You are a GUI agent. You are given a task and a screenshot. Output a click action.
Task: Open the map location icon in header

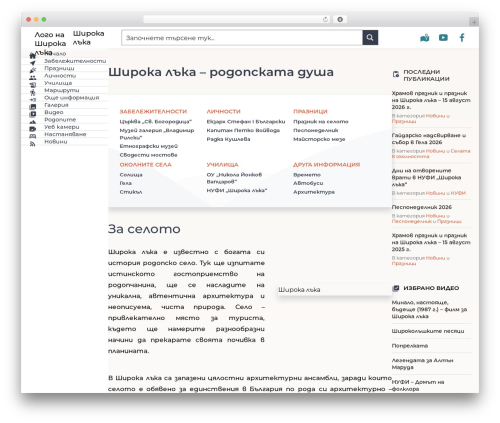tap(425, 38)
